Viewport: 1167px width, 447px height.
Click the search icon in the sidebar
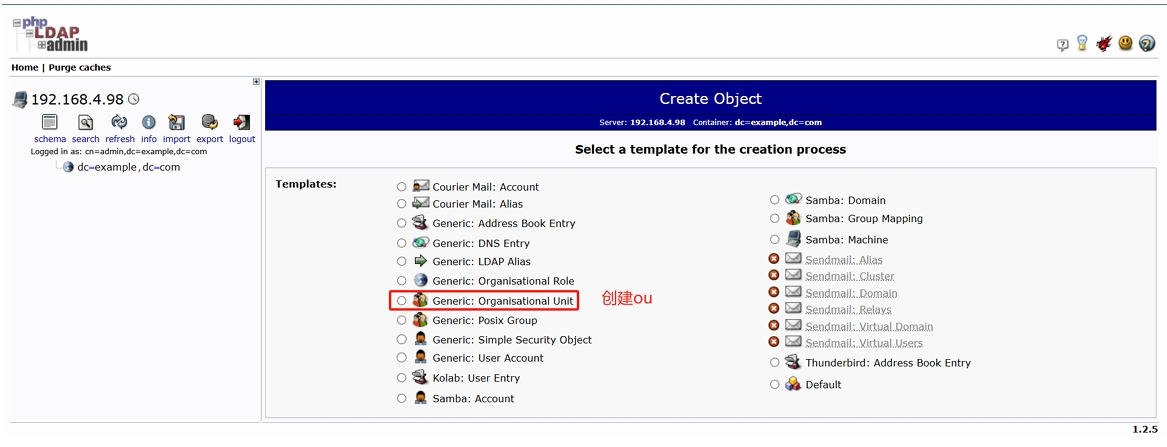pos(86,122)
